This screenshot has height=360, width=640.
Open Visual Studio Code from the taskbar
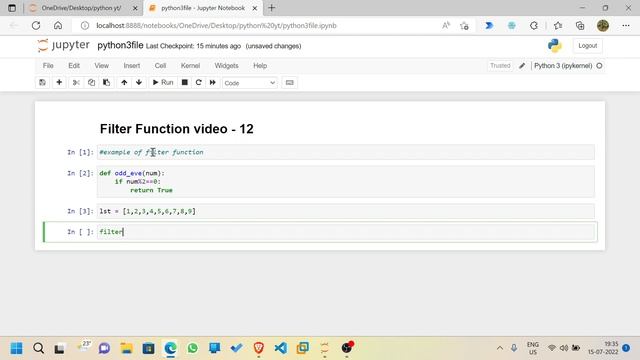tap(281, 348)
